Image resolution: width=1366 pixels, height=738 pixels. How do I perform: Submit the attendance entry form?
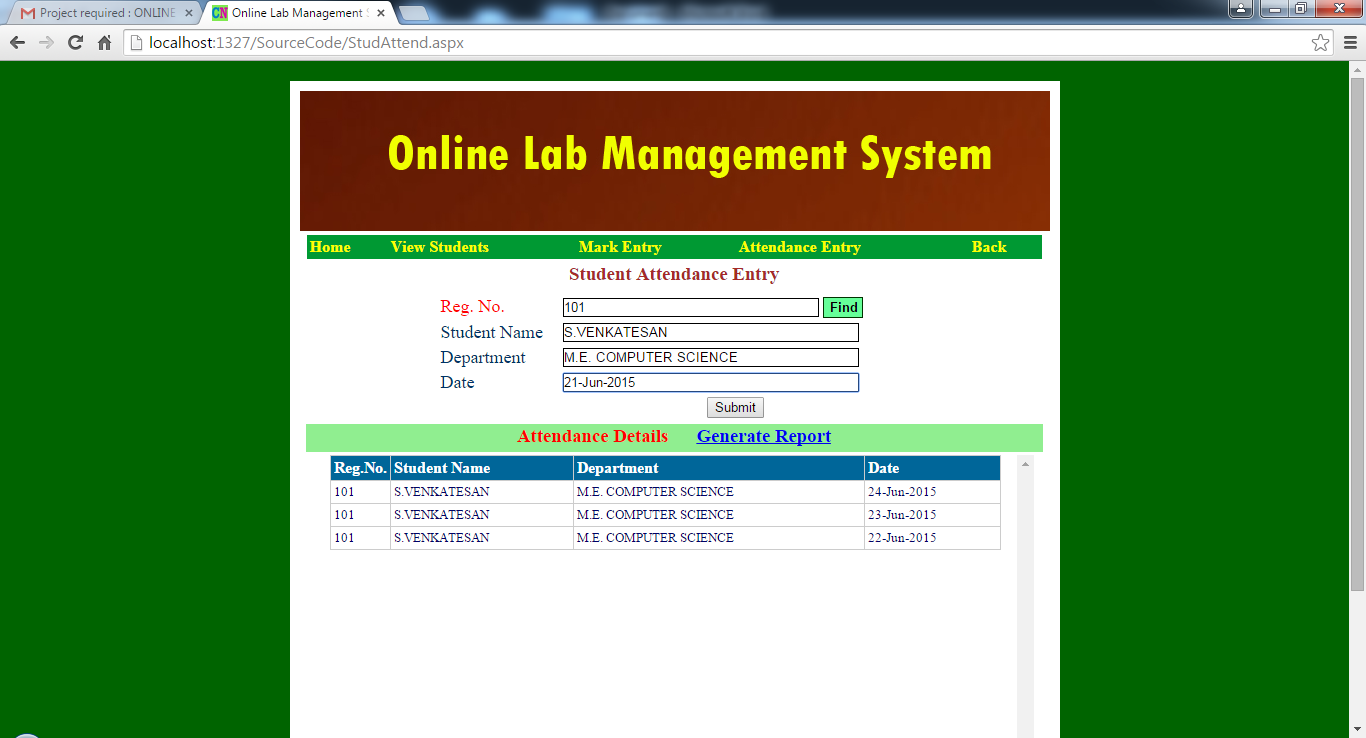point(735,407)
